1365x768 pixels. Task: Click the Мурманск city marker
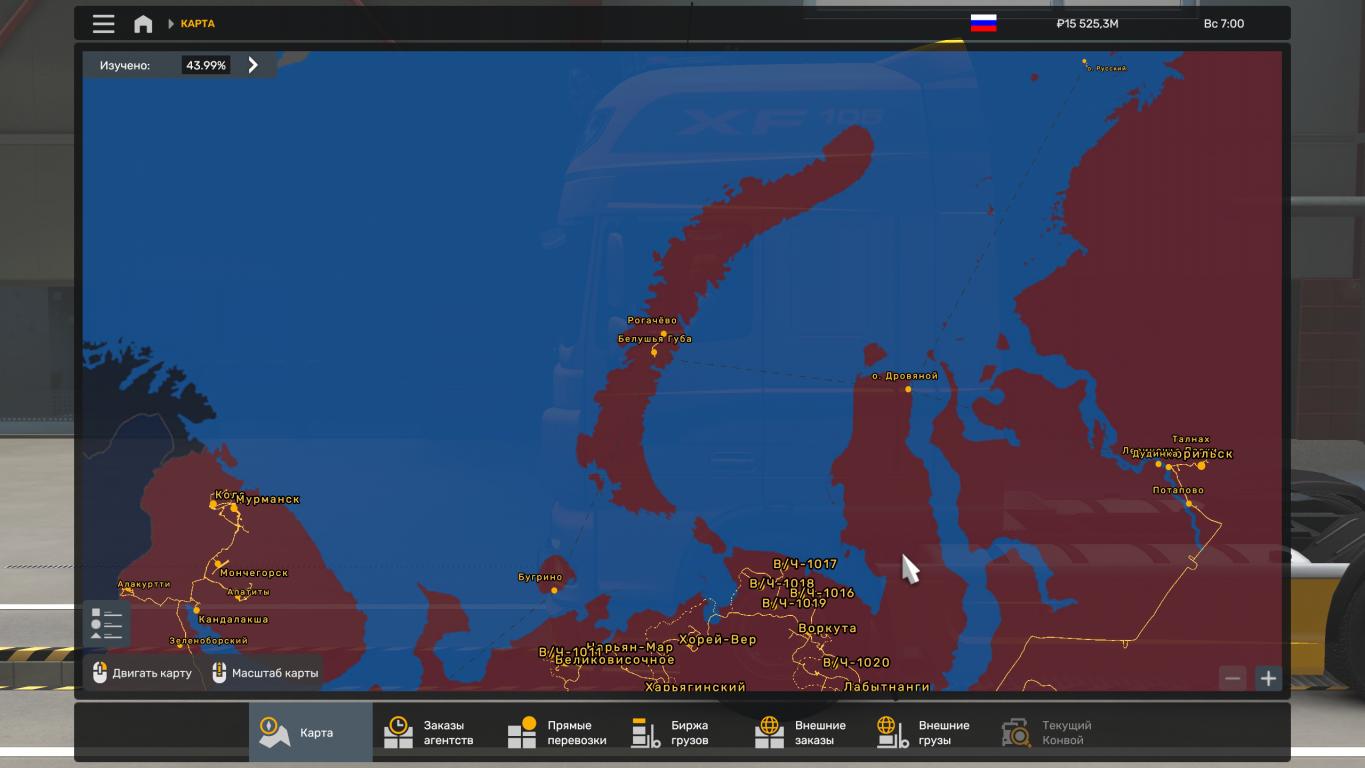click(234, 508)
